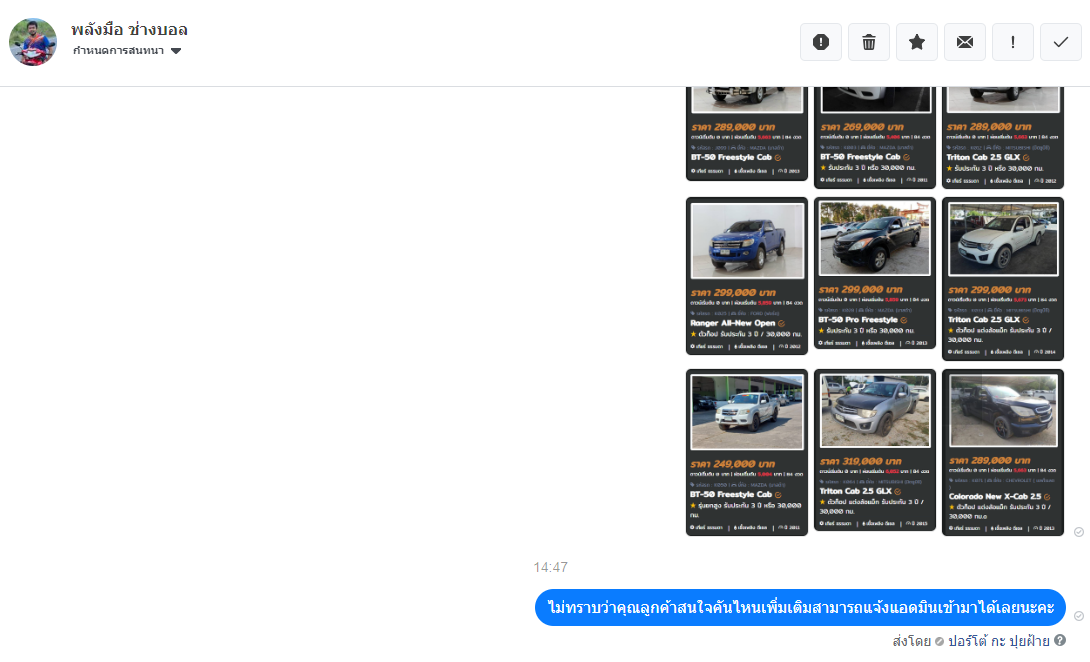
Task: Mark conversation done with checkmark icon
Action: [x=1061, y=42]
